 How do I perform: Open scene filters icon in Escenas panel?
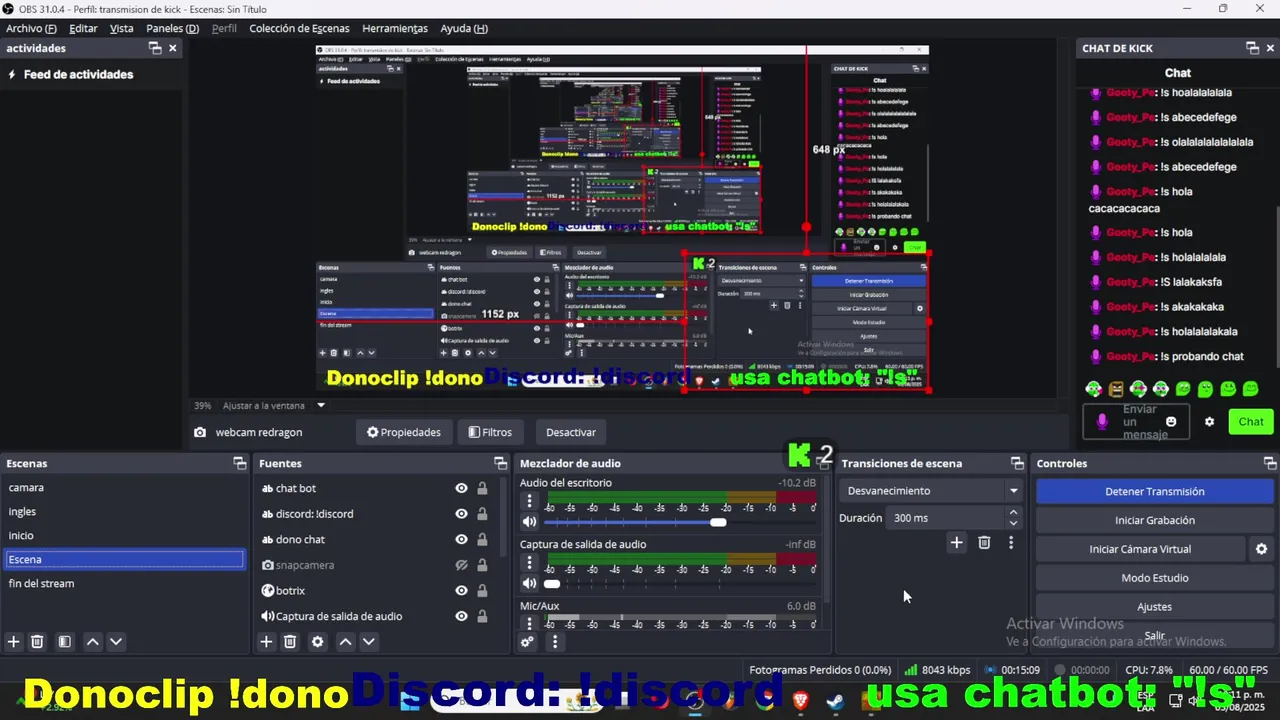coord(65,642)
